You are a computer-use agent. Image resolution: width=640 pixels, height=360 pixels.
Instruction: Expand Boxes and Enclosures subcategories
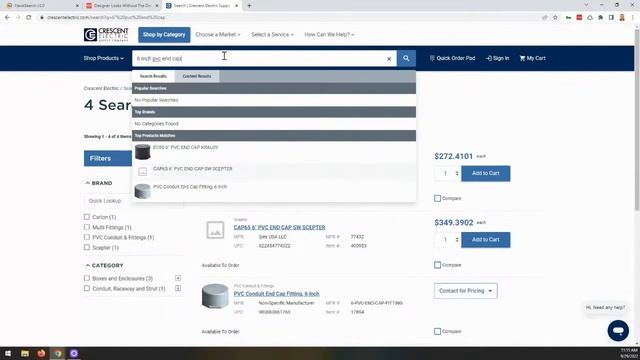click(178, 278)
